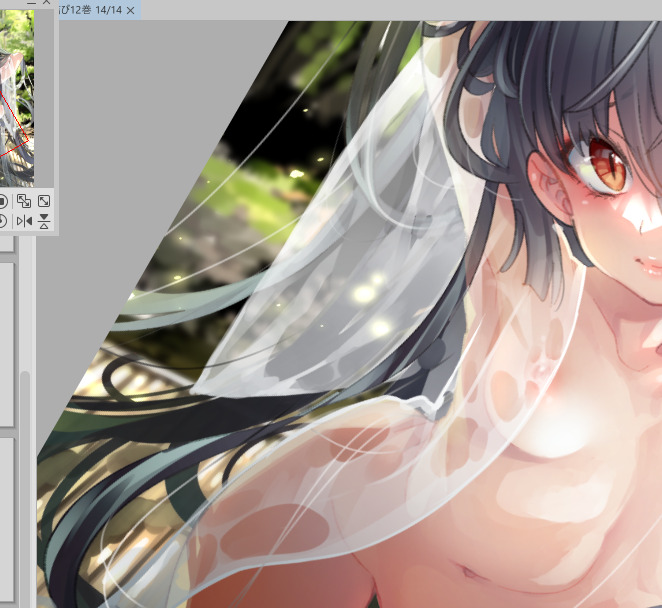
Task: Flip the canvas horizontally in the Navigator
Action: [24, 221]
